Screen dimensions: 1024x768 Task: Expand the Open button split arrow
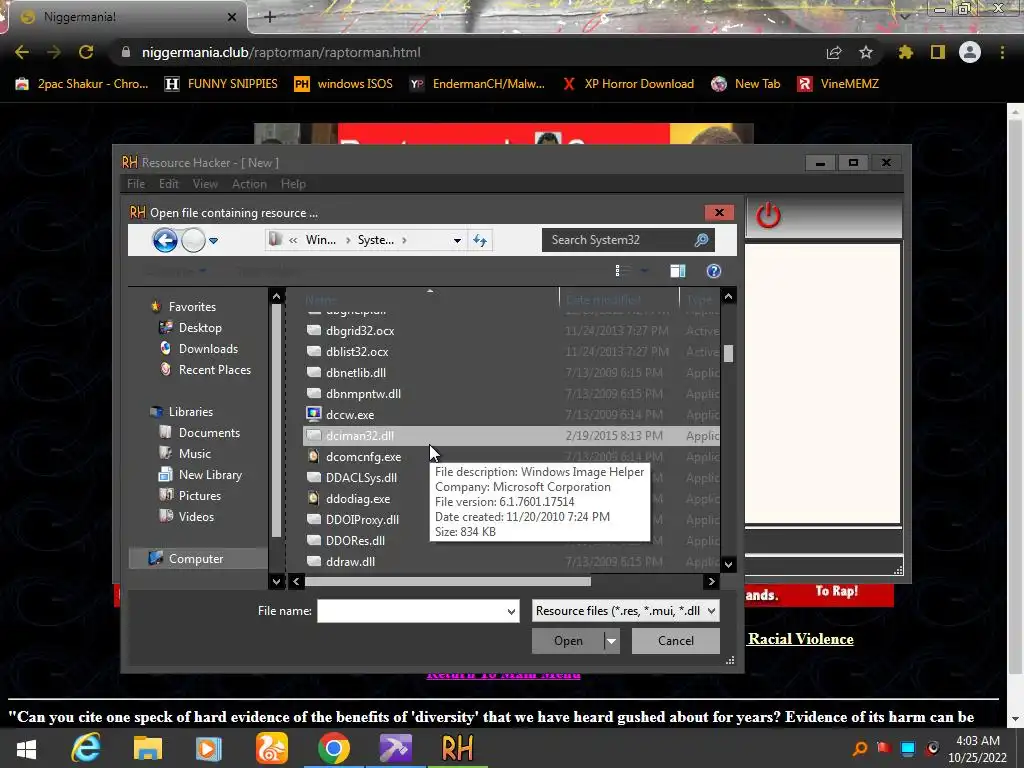[611, 641]
